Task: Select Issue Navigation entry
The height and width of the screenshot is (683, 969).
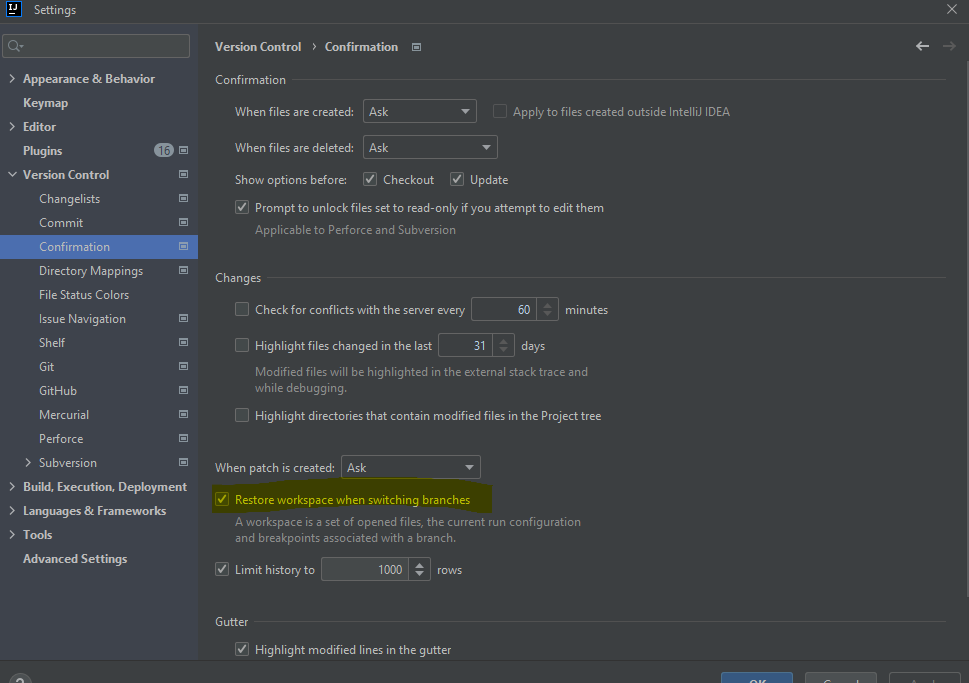Action: click(x=82, y=319)
